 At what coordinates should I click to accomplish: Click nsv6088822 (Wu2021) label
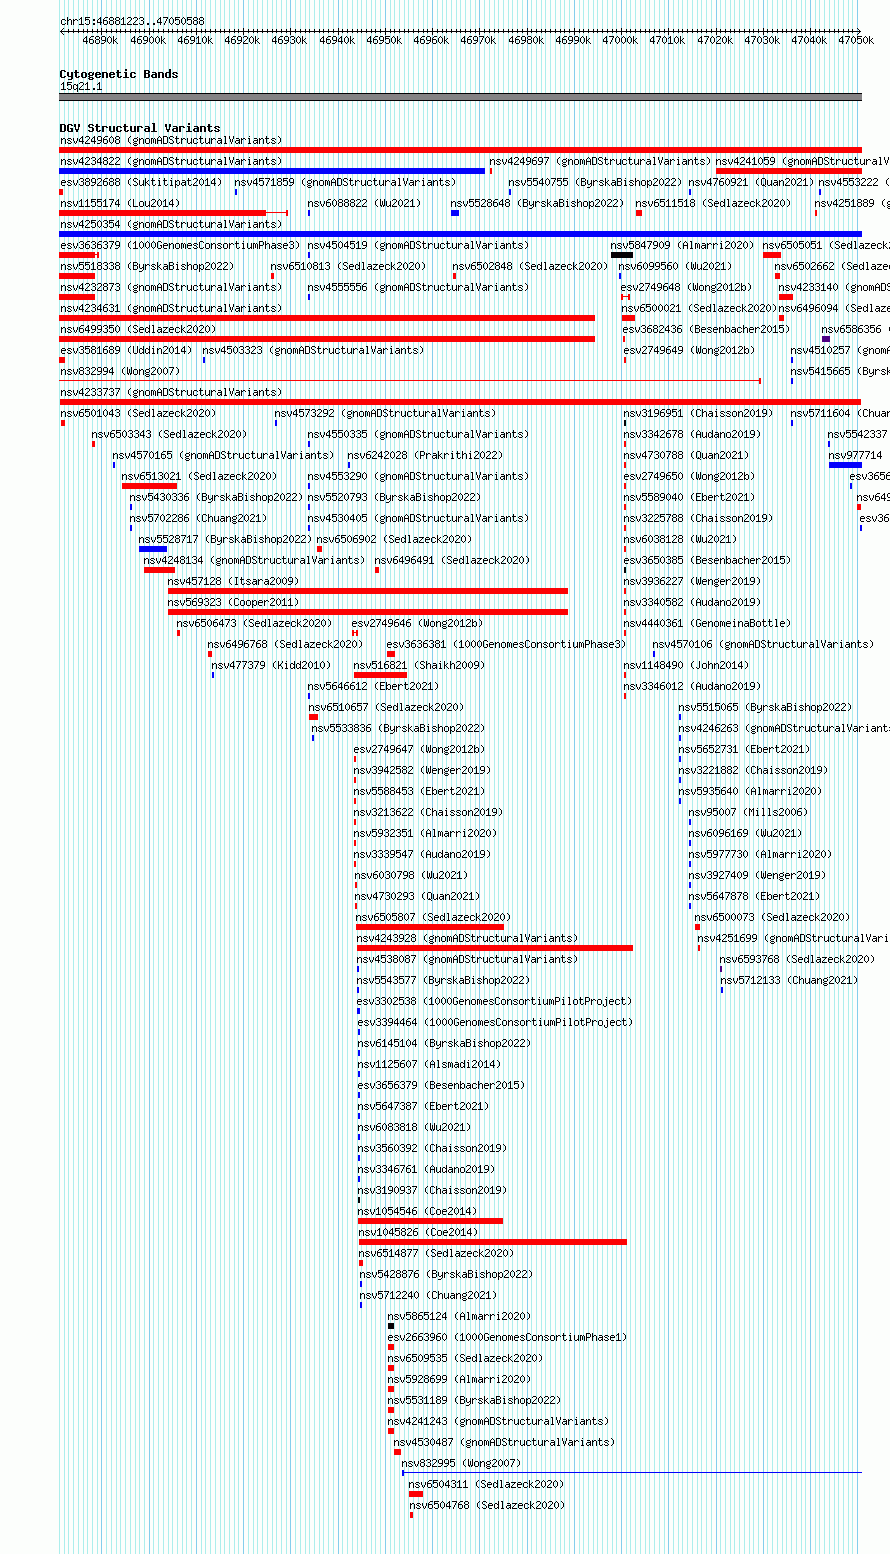pos(365,203)
